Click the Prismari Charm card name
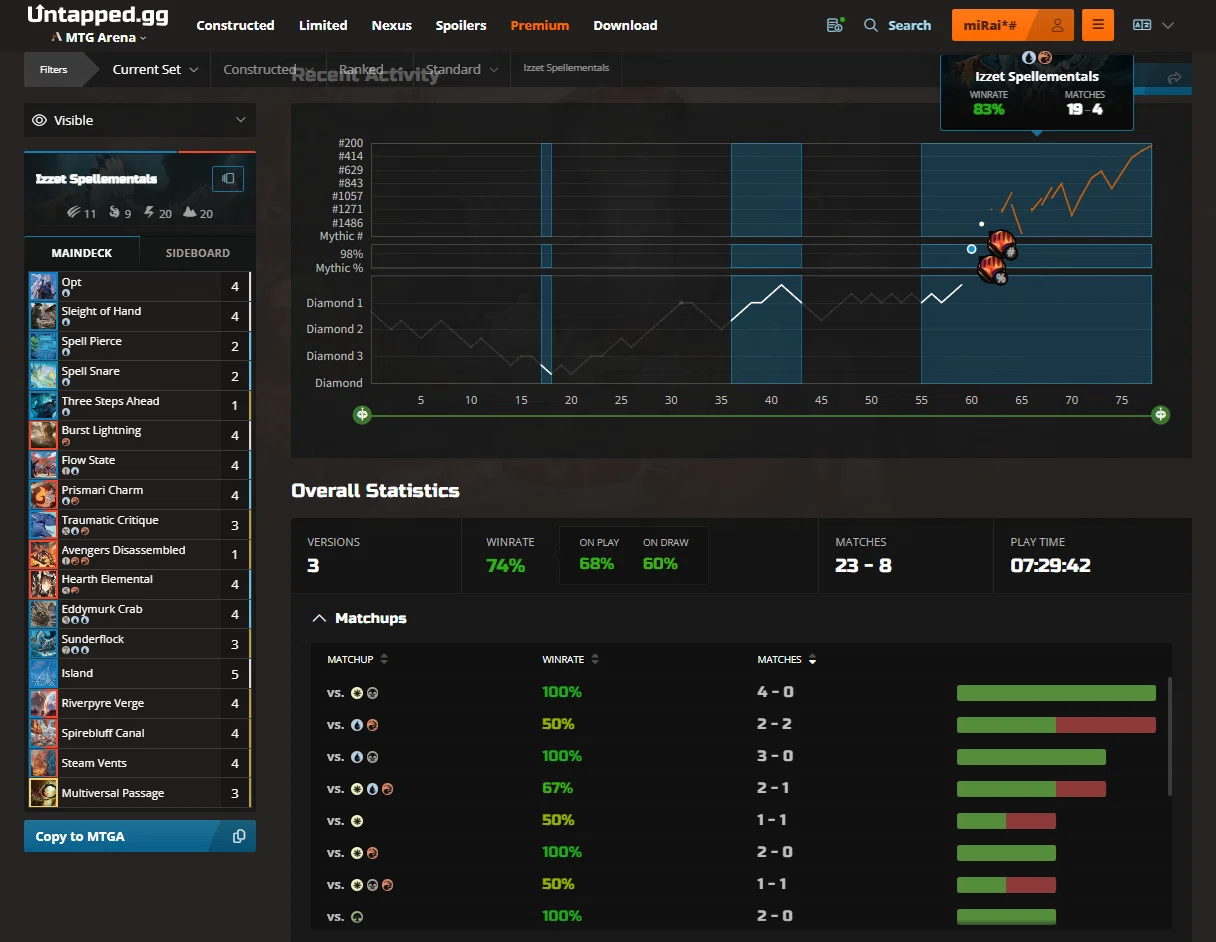The height and width of the screenshot is (942, 1216). click(102, 490)
